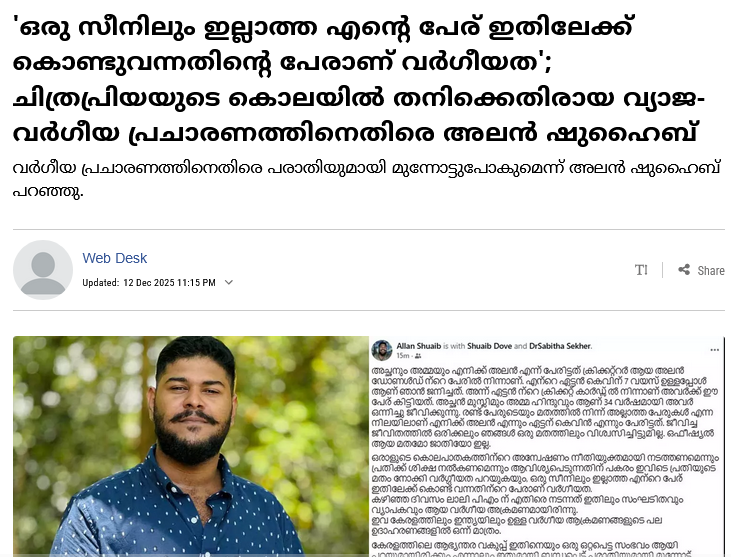Viewport: 731px width, 557px height.
Task: Click the Shuaib Dove tagged name
Action: (x=490, y=346)
